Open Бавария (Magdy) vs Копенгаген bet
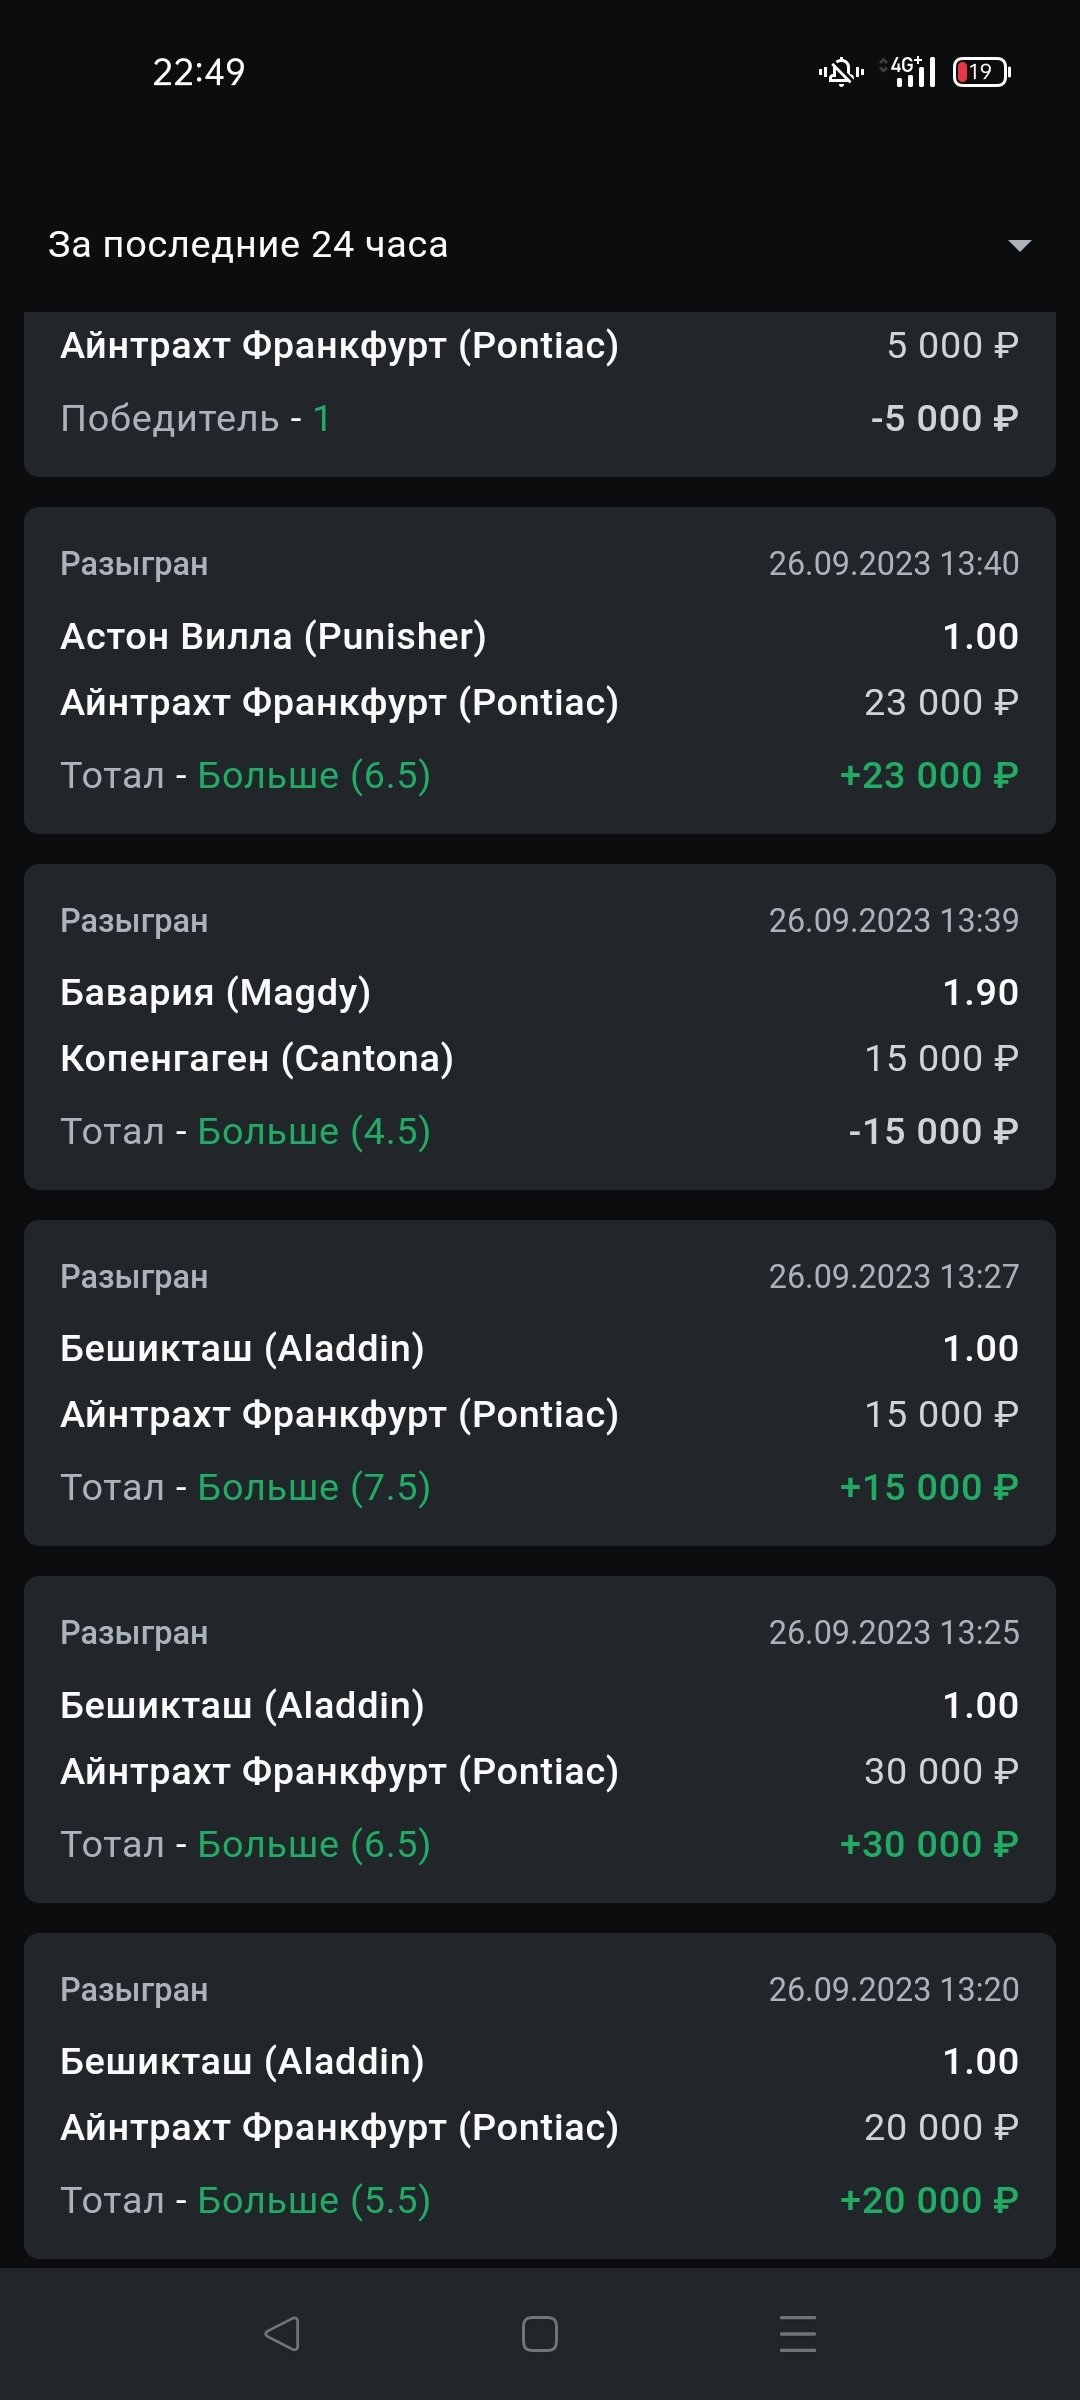 540,1026
